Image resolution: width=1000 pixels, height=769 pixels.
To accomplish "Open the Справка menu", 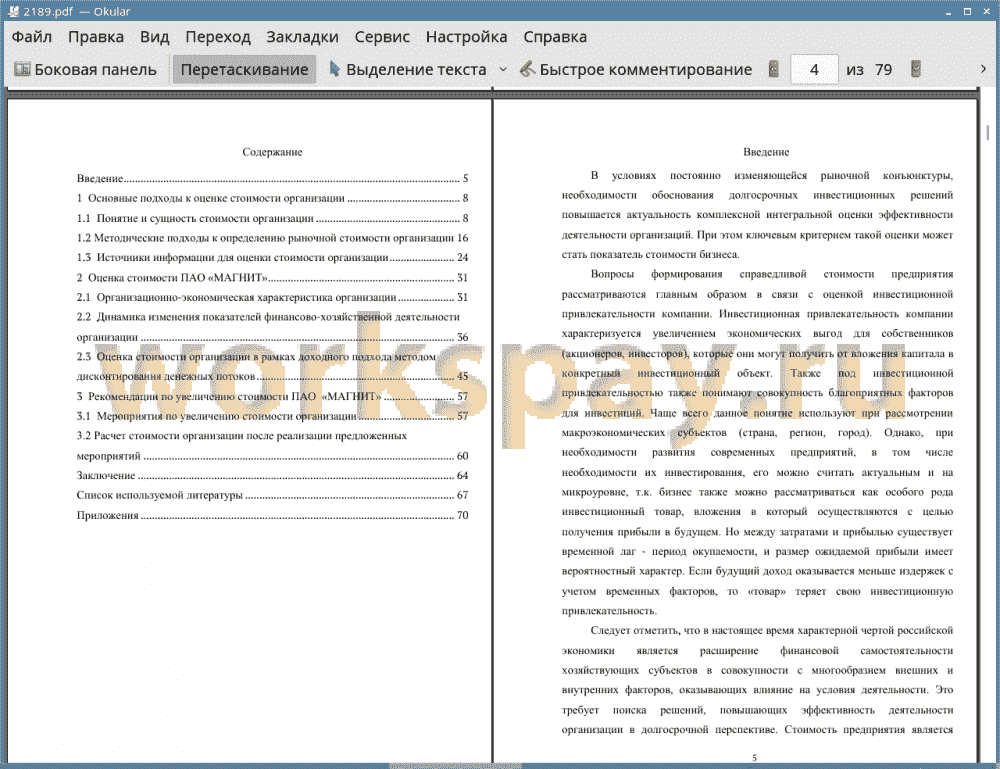I will coord(555,37).
